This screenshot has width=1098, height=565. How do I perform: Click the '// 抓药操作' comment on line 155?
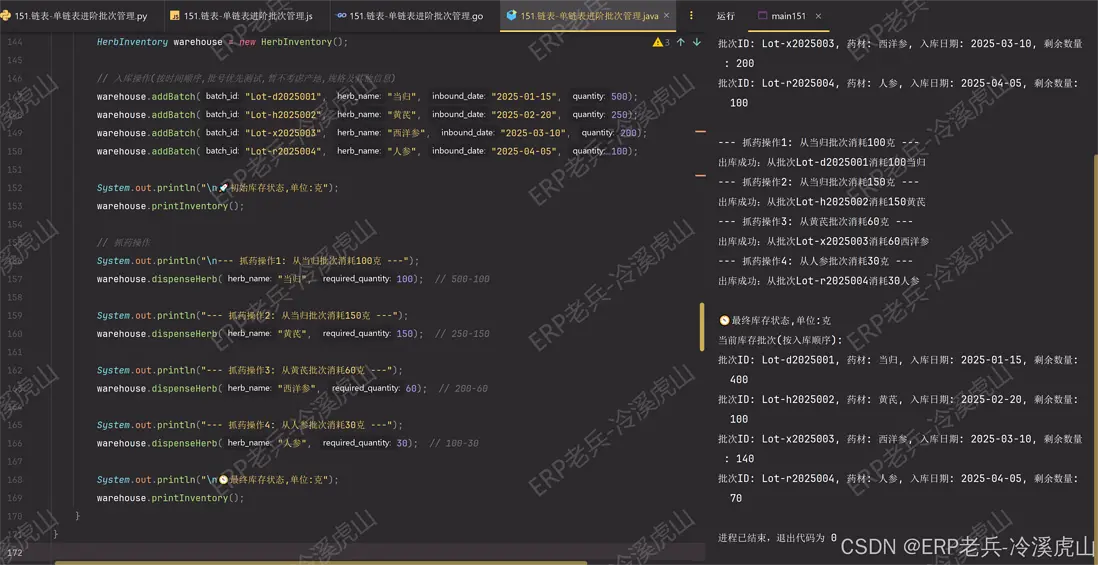(123, 242)
